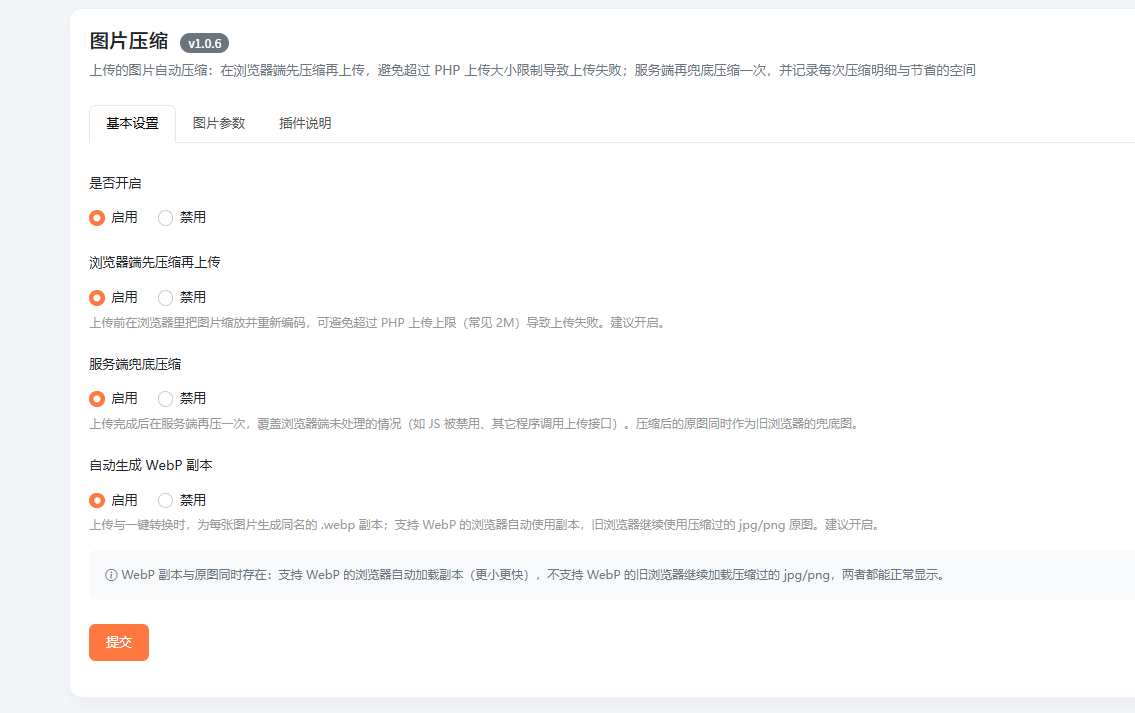Turn off 自动生成 WebP 副本 via 禁用
1135x713 pixels.
click(x=166, y=500)
